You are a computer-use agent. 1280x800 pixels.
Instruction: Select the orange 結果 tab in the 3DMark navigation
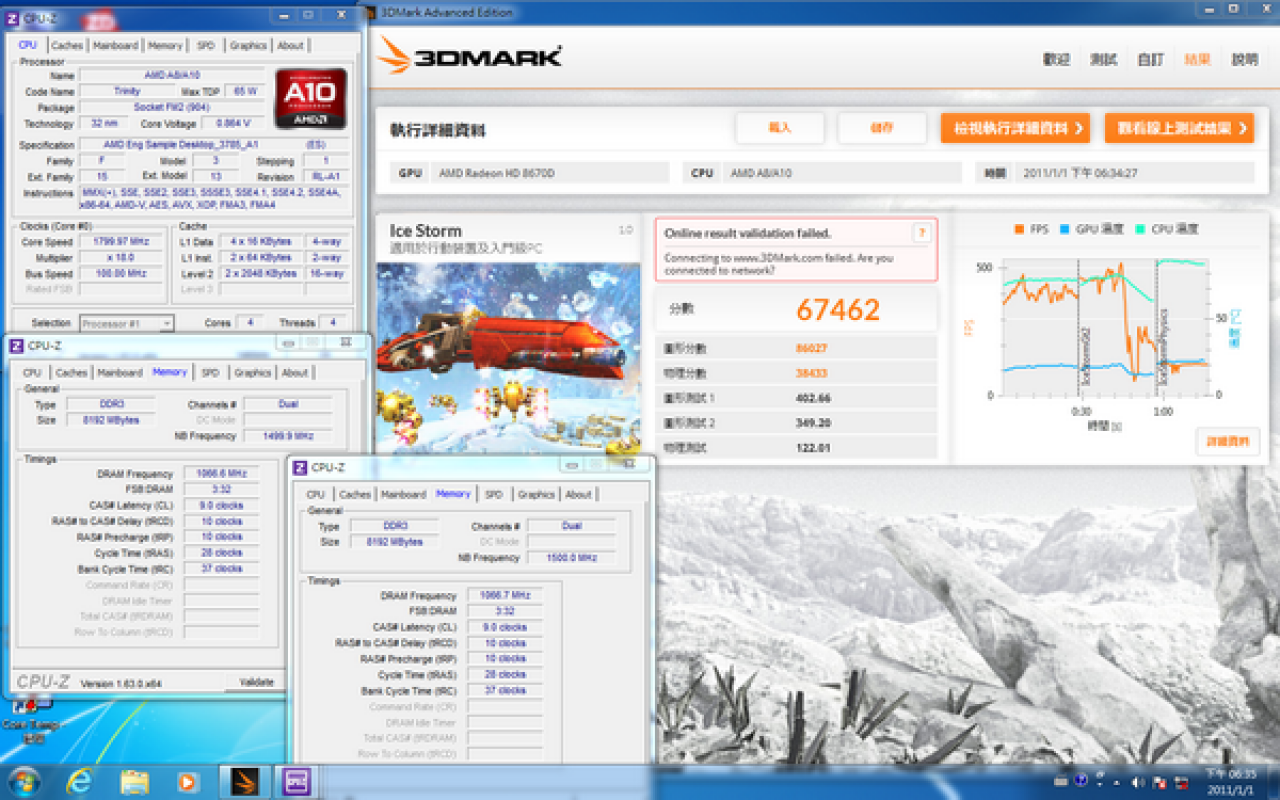(x=1198, y=59)
